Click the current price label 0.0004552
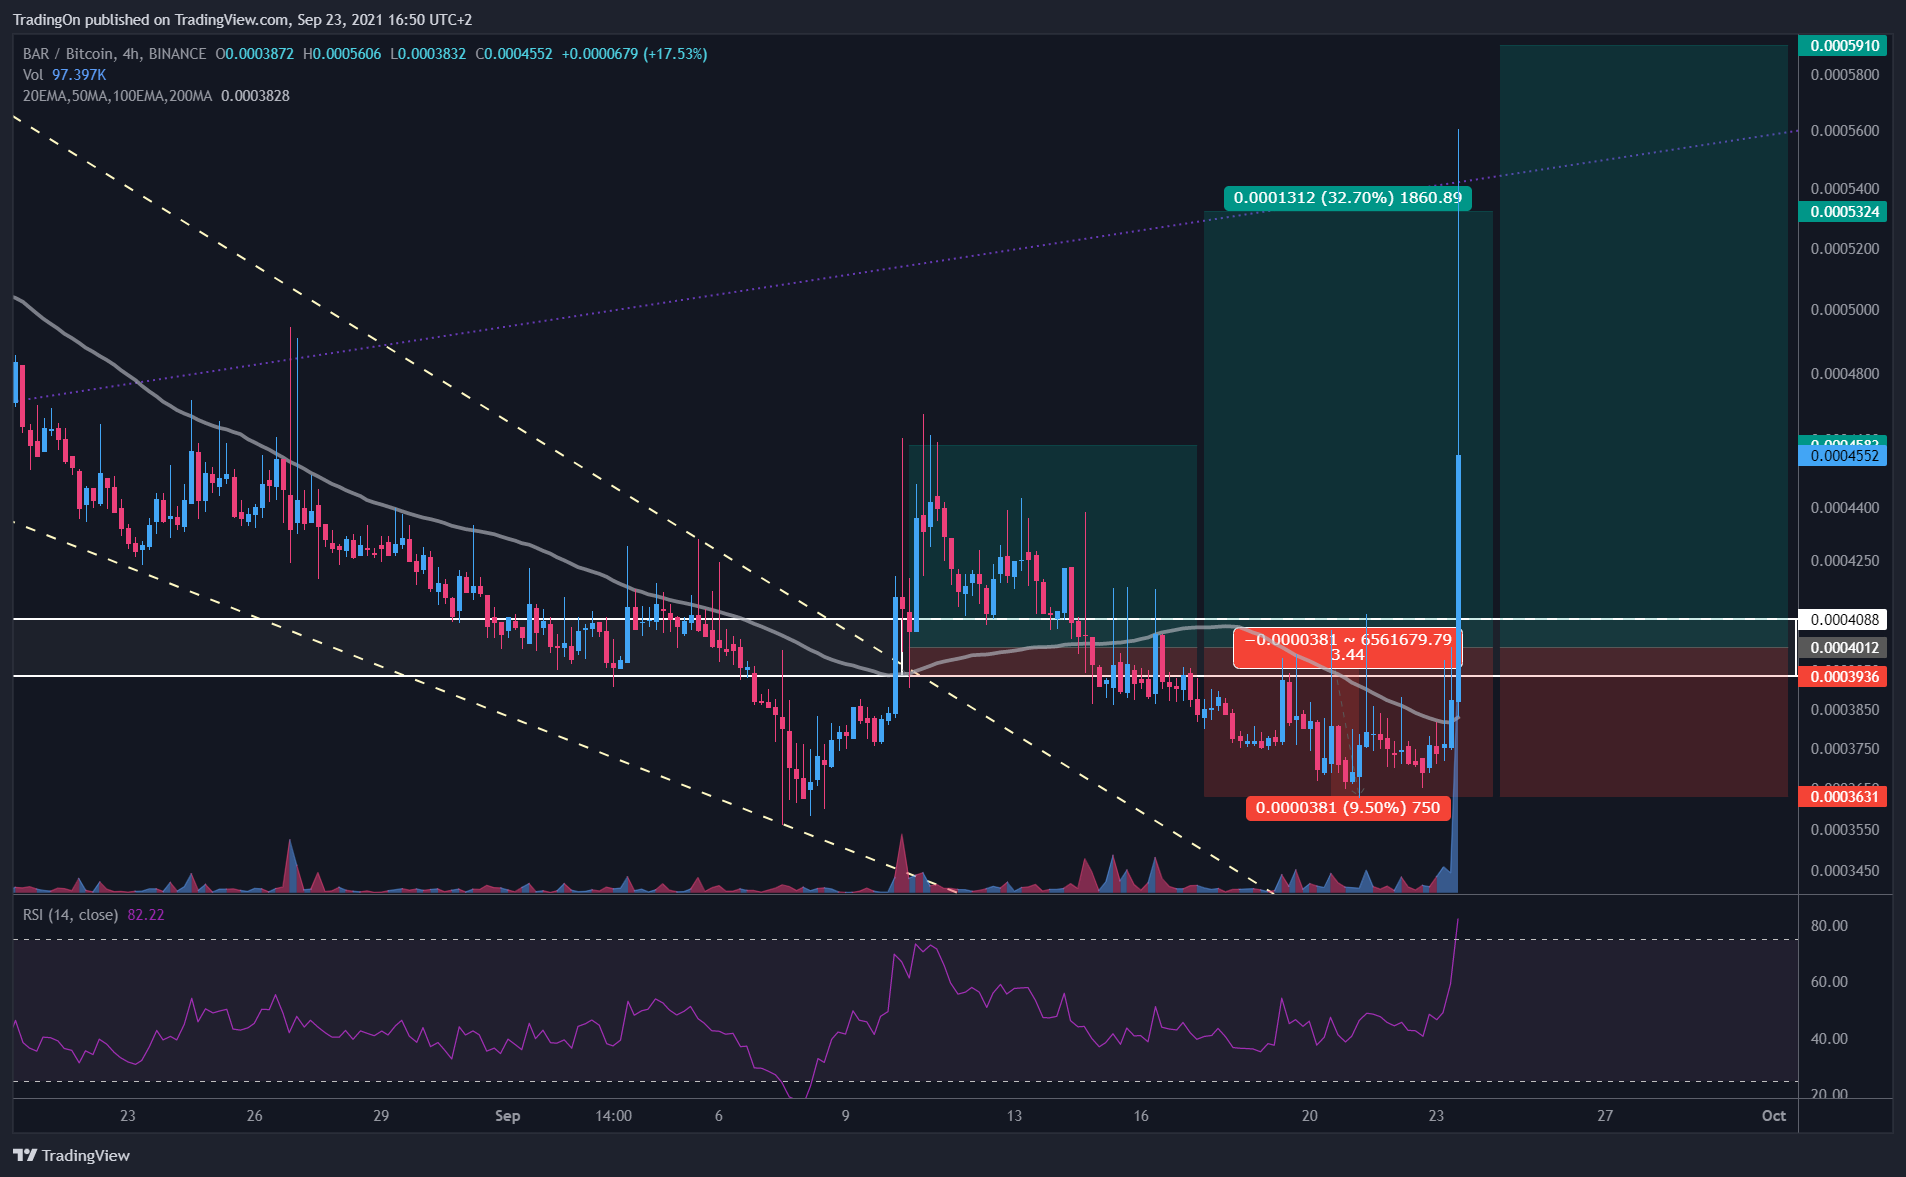Screen dimensions: 1906x1177 click(x=1844, y=456)
